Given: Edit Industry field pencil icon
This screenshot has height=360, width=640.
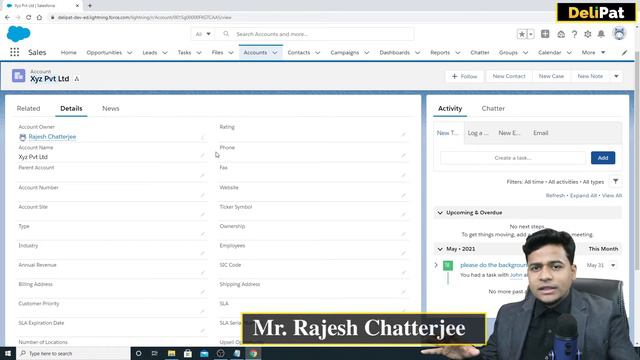Looking at the screenshot, I should (x=202, y=253).
